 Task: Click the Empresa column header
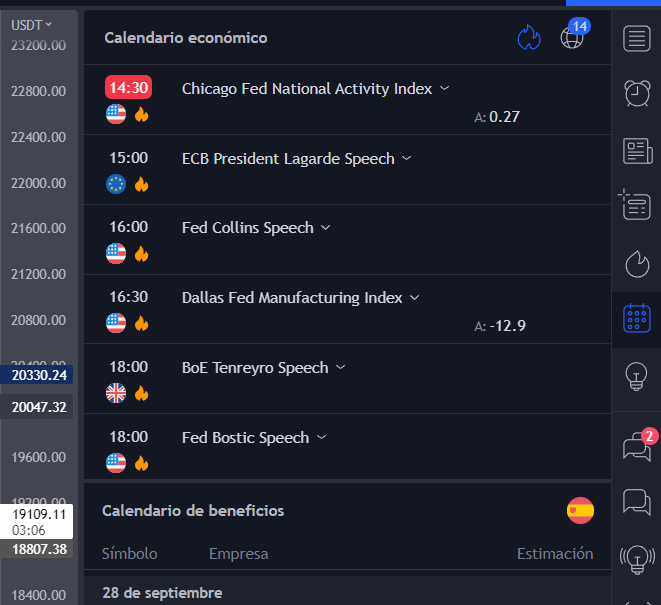[239, 554]
